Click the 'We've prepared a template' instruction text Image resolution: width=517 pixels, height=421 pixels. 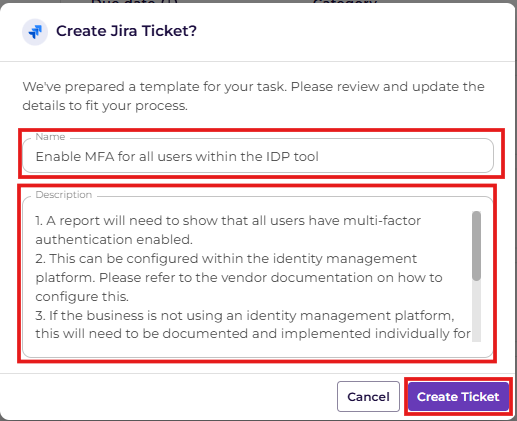253,96
